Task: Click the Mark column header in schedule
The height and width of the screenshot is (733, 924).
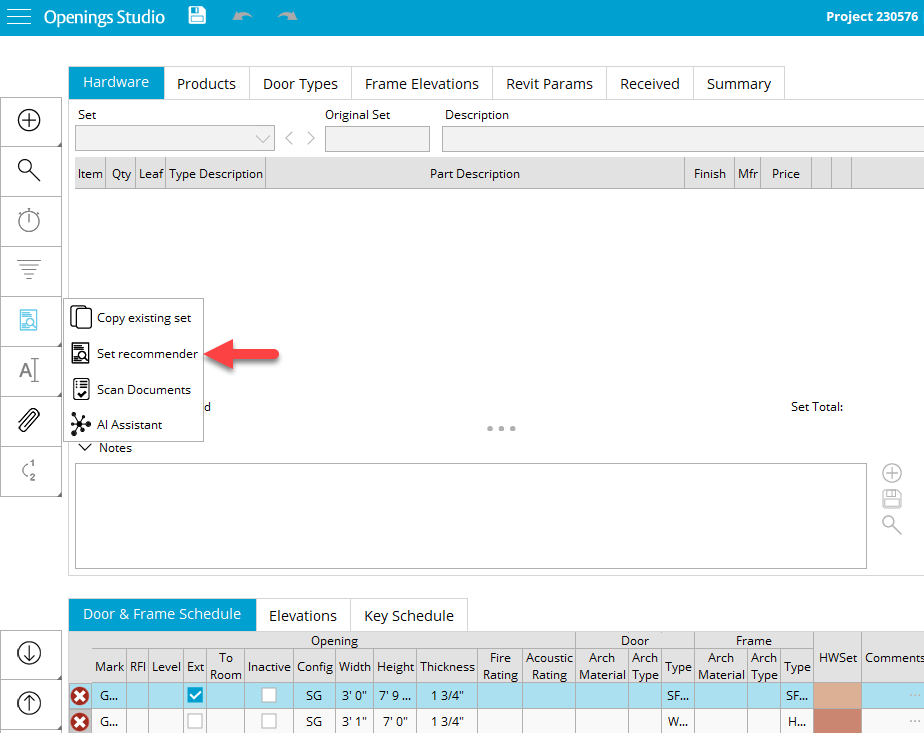Action: [x=110, y=666]
